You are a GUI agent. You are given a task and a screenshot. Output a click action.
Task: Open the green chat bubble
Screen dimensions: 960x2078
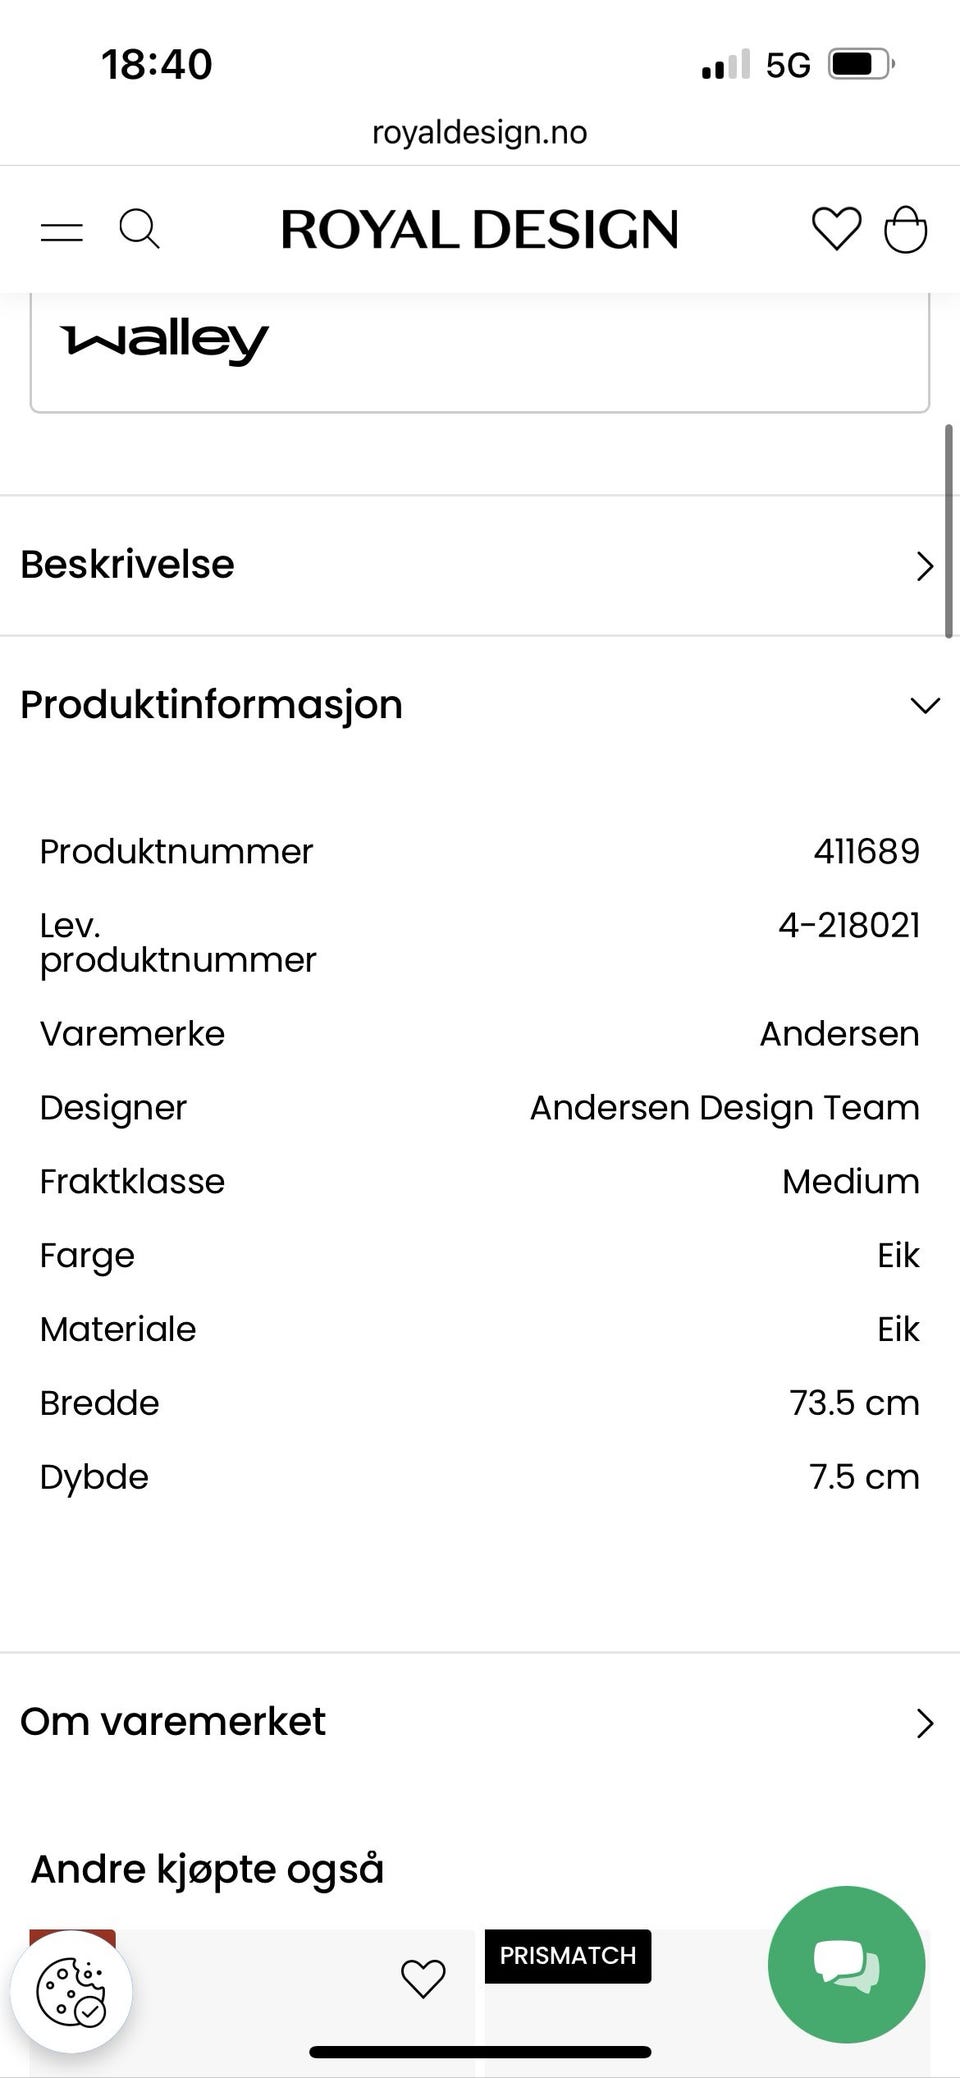(x=846, y=1965)
